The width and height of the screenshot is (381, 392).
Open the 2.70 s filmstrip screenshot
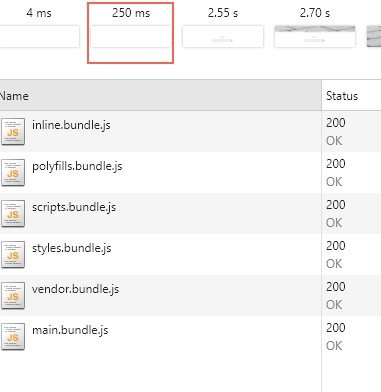point(315,36)
